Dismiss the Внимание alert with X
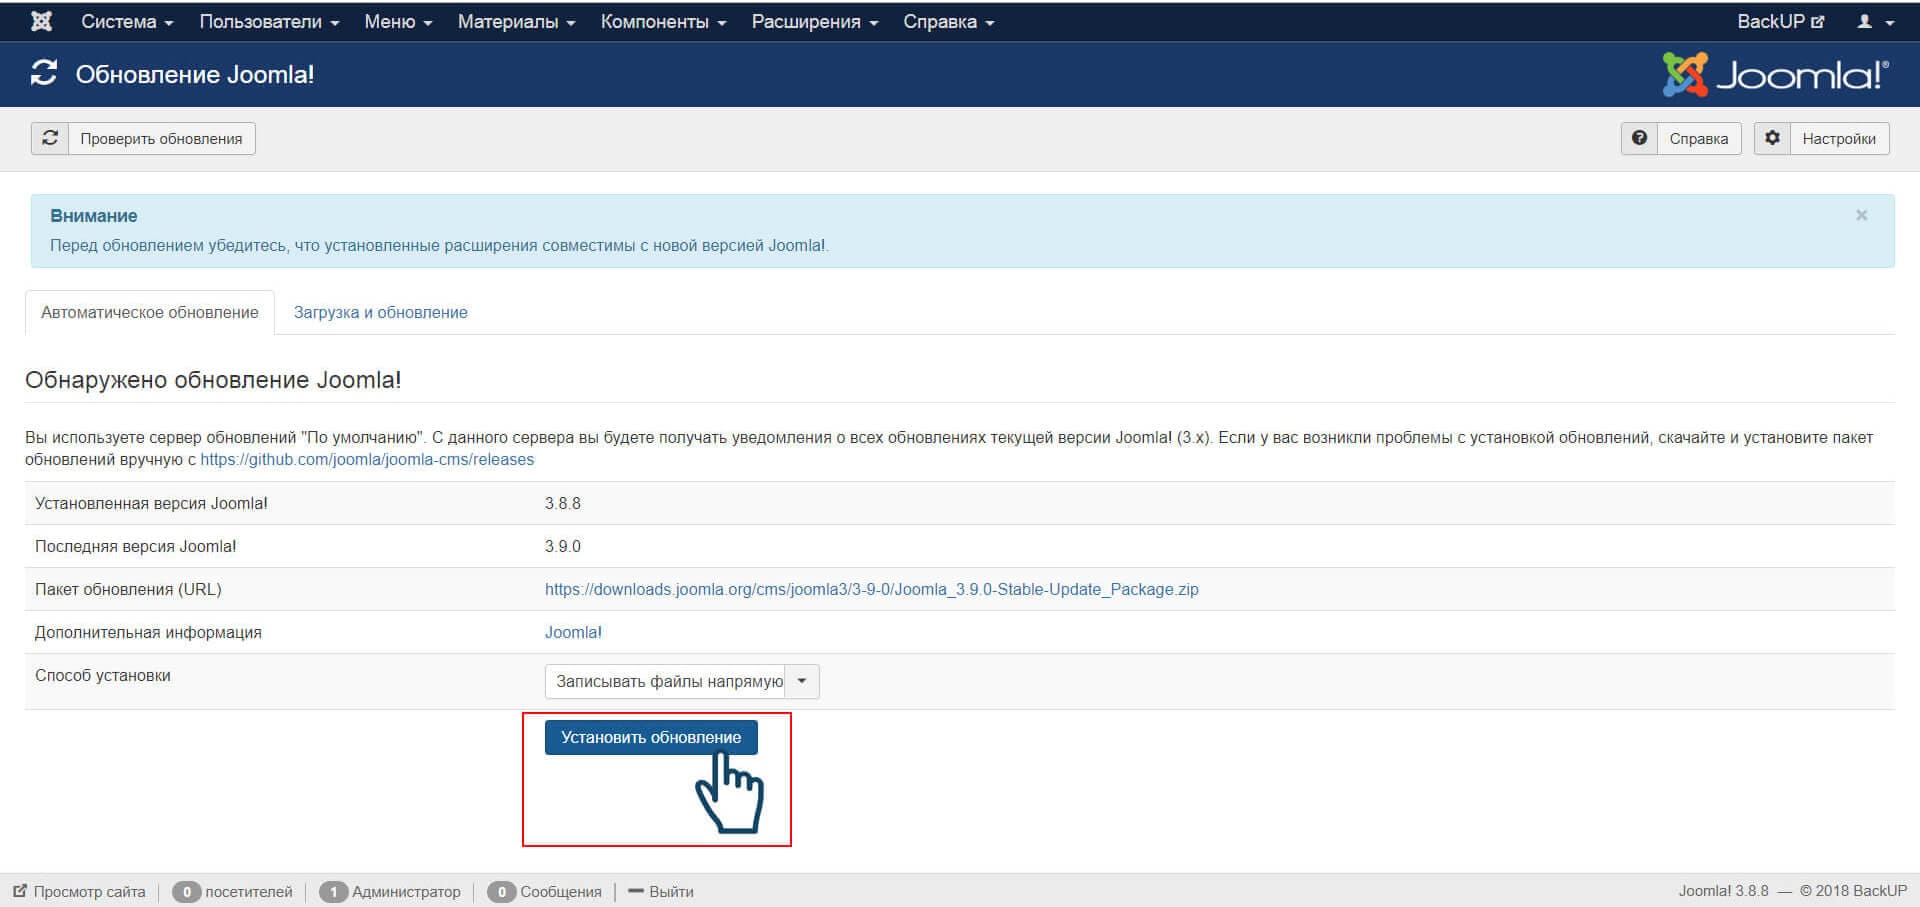1920x907 pixels. tap(1861, 215)
